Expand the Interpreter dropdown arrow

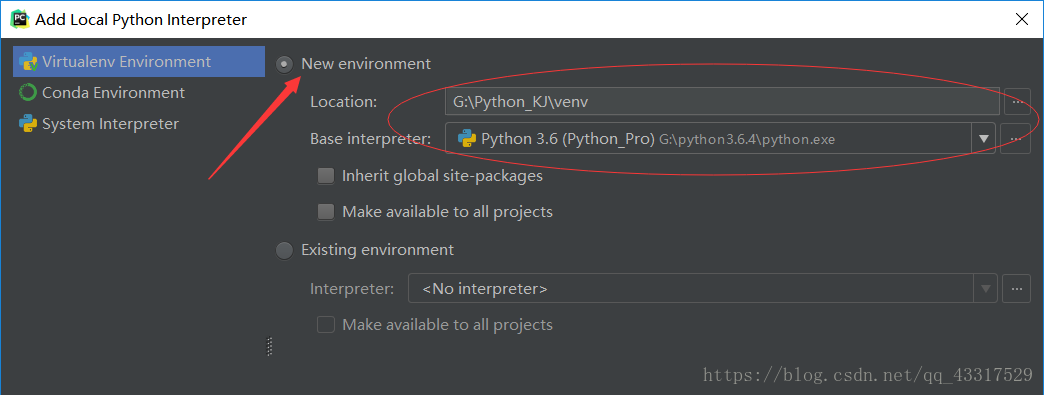tap(985, 288)
